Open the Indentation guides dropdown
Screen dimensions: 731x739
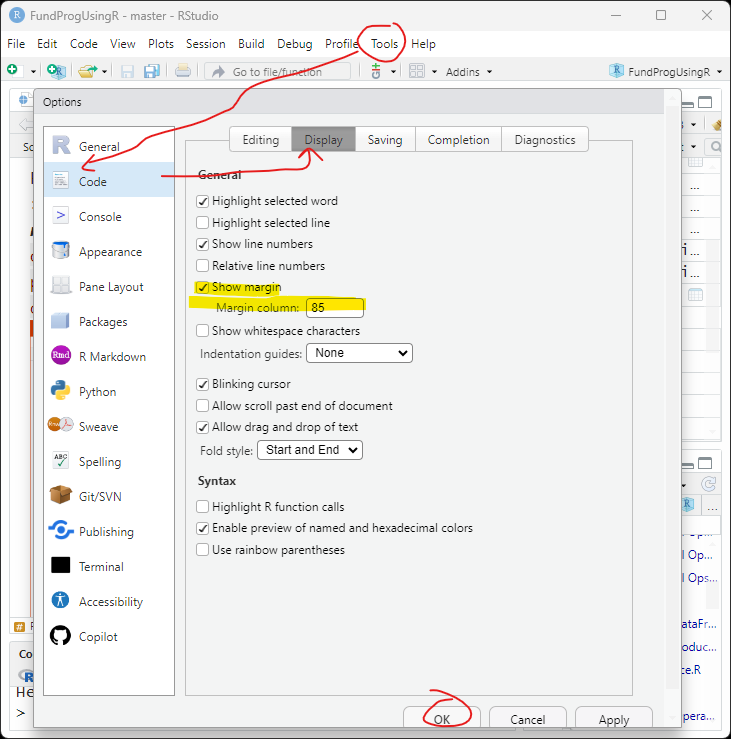point(360,353)
